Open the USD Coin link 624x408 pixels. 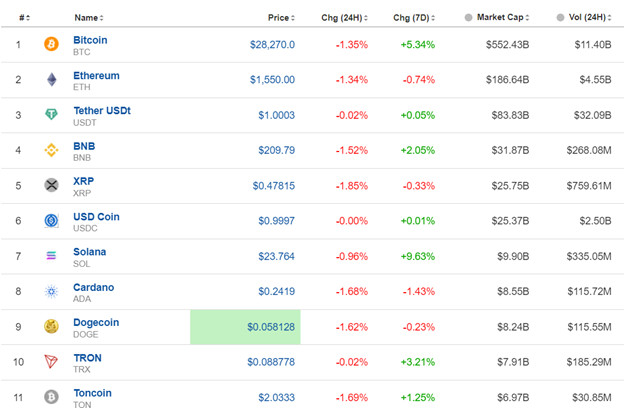point(96,217)
